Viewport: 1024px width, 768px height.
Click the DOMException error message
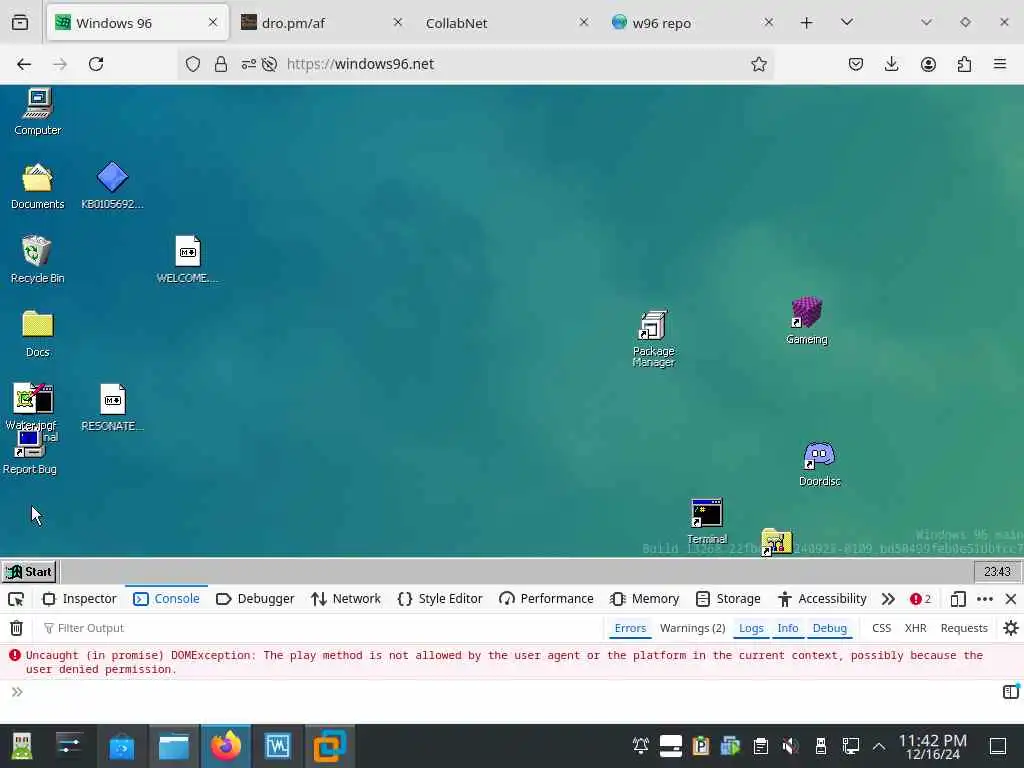pos(504,662)
